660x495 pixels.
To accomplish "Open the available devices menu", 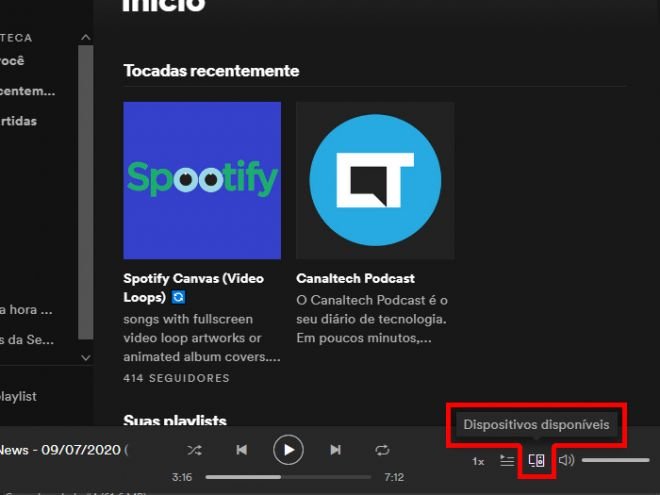I will tap(536, 460).
